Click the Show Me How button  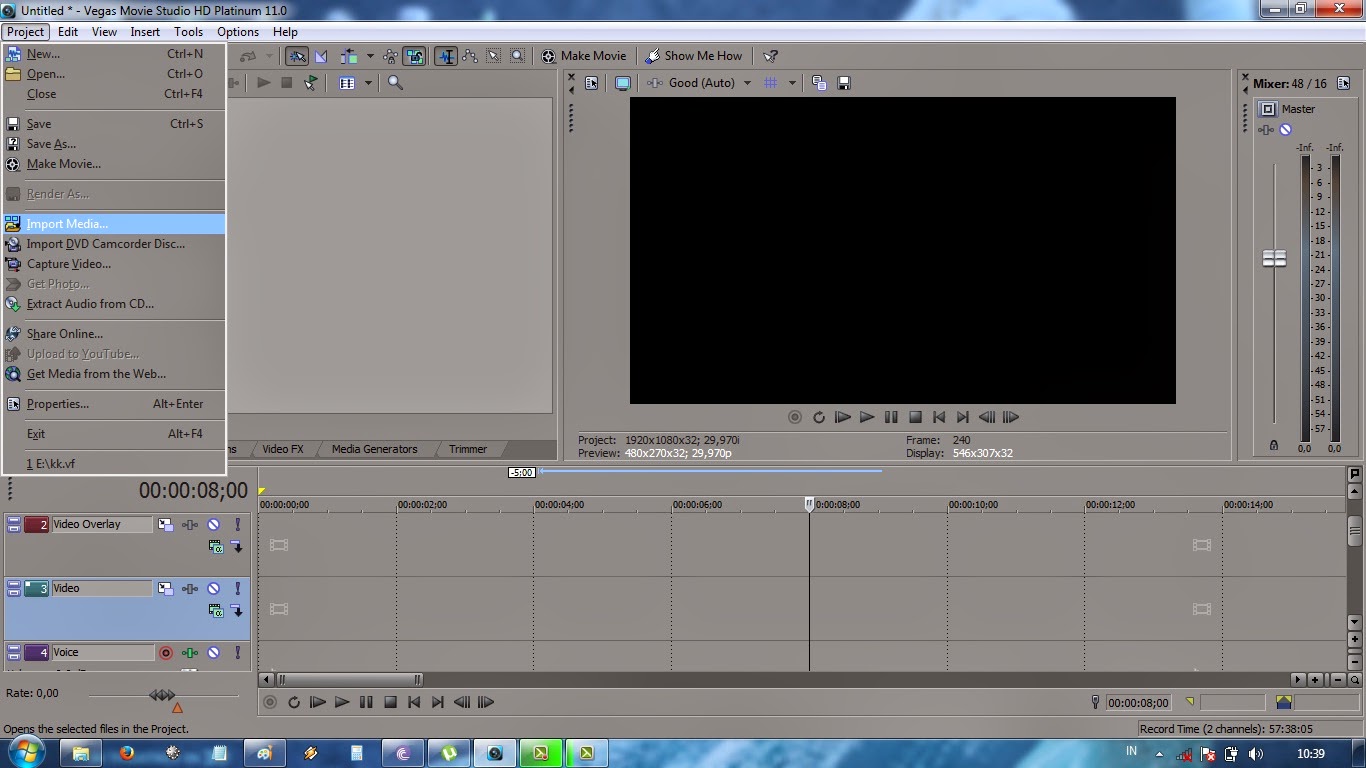coord(694,56)
